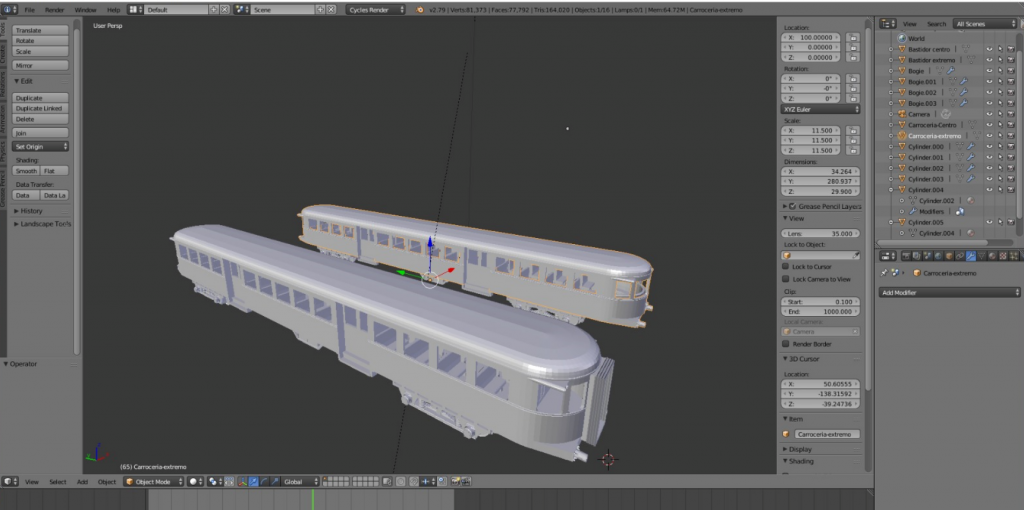Click the Camera object icon in outliner
The height and width of the screenshot is (510, 1024).
click(x=901, y=114)
